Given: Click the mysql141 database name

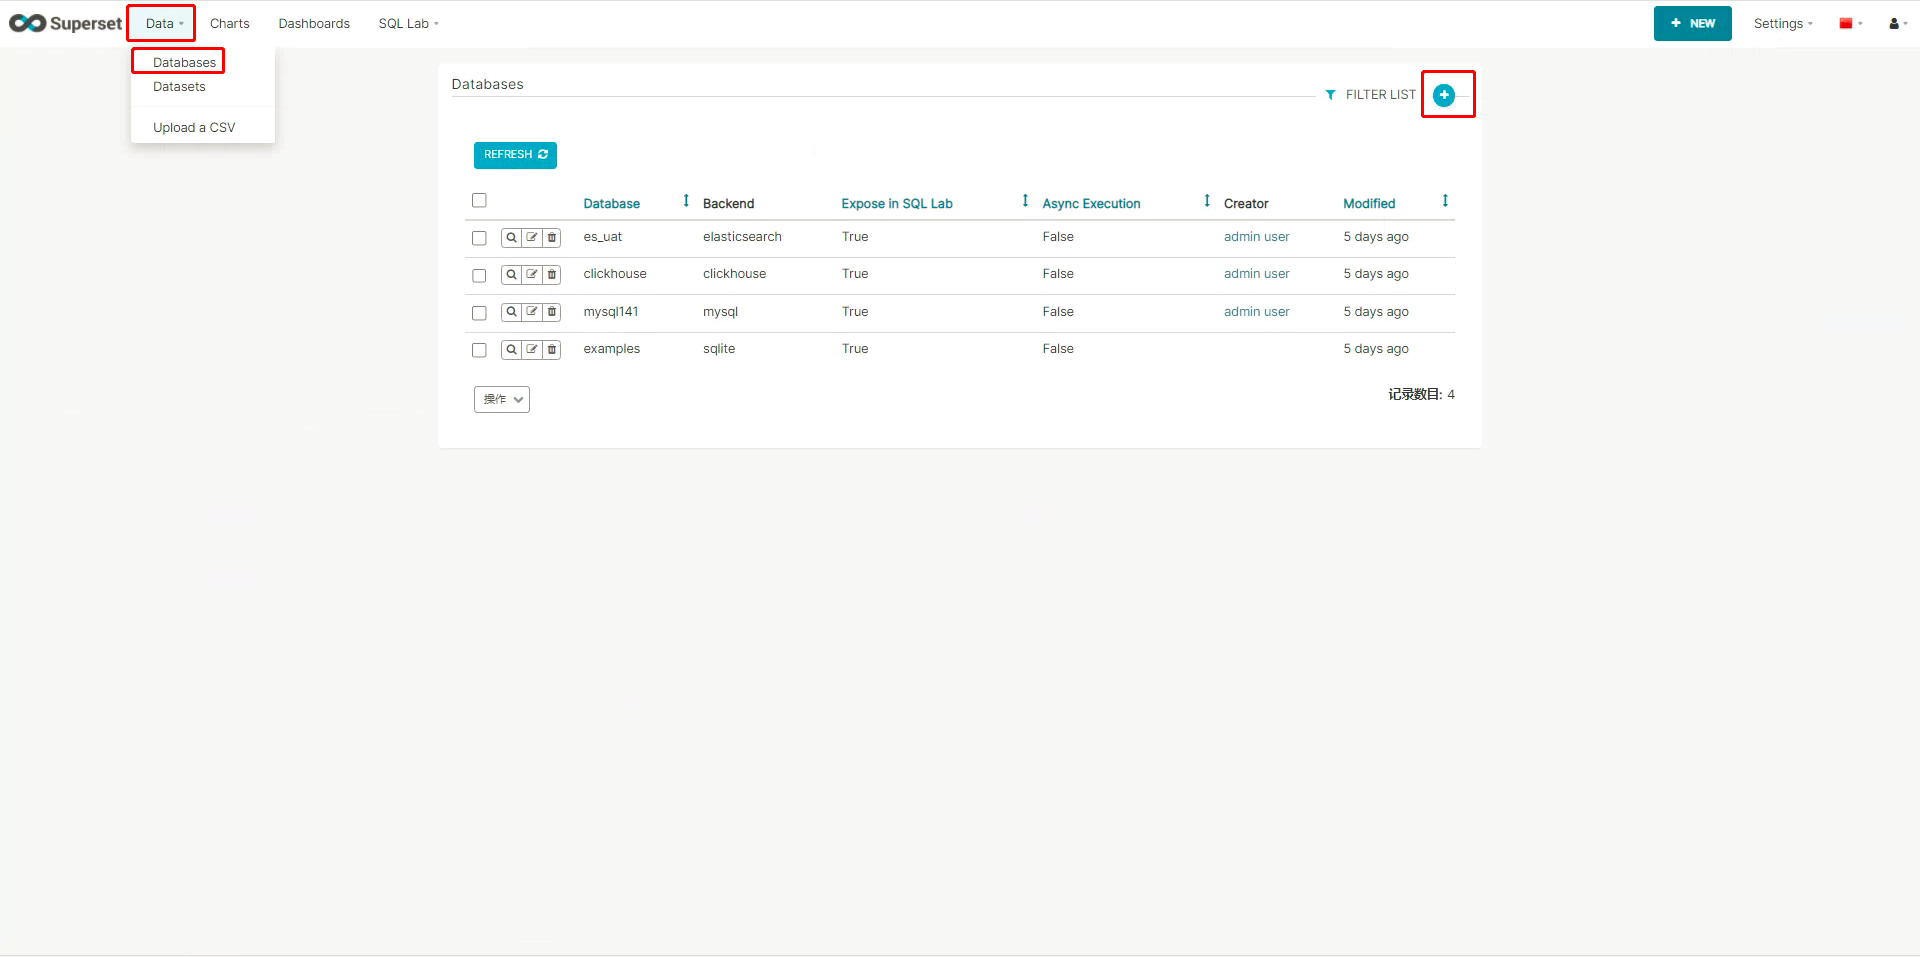Looking at the screenshot, I should [611, 312].
